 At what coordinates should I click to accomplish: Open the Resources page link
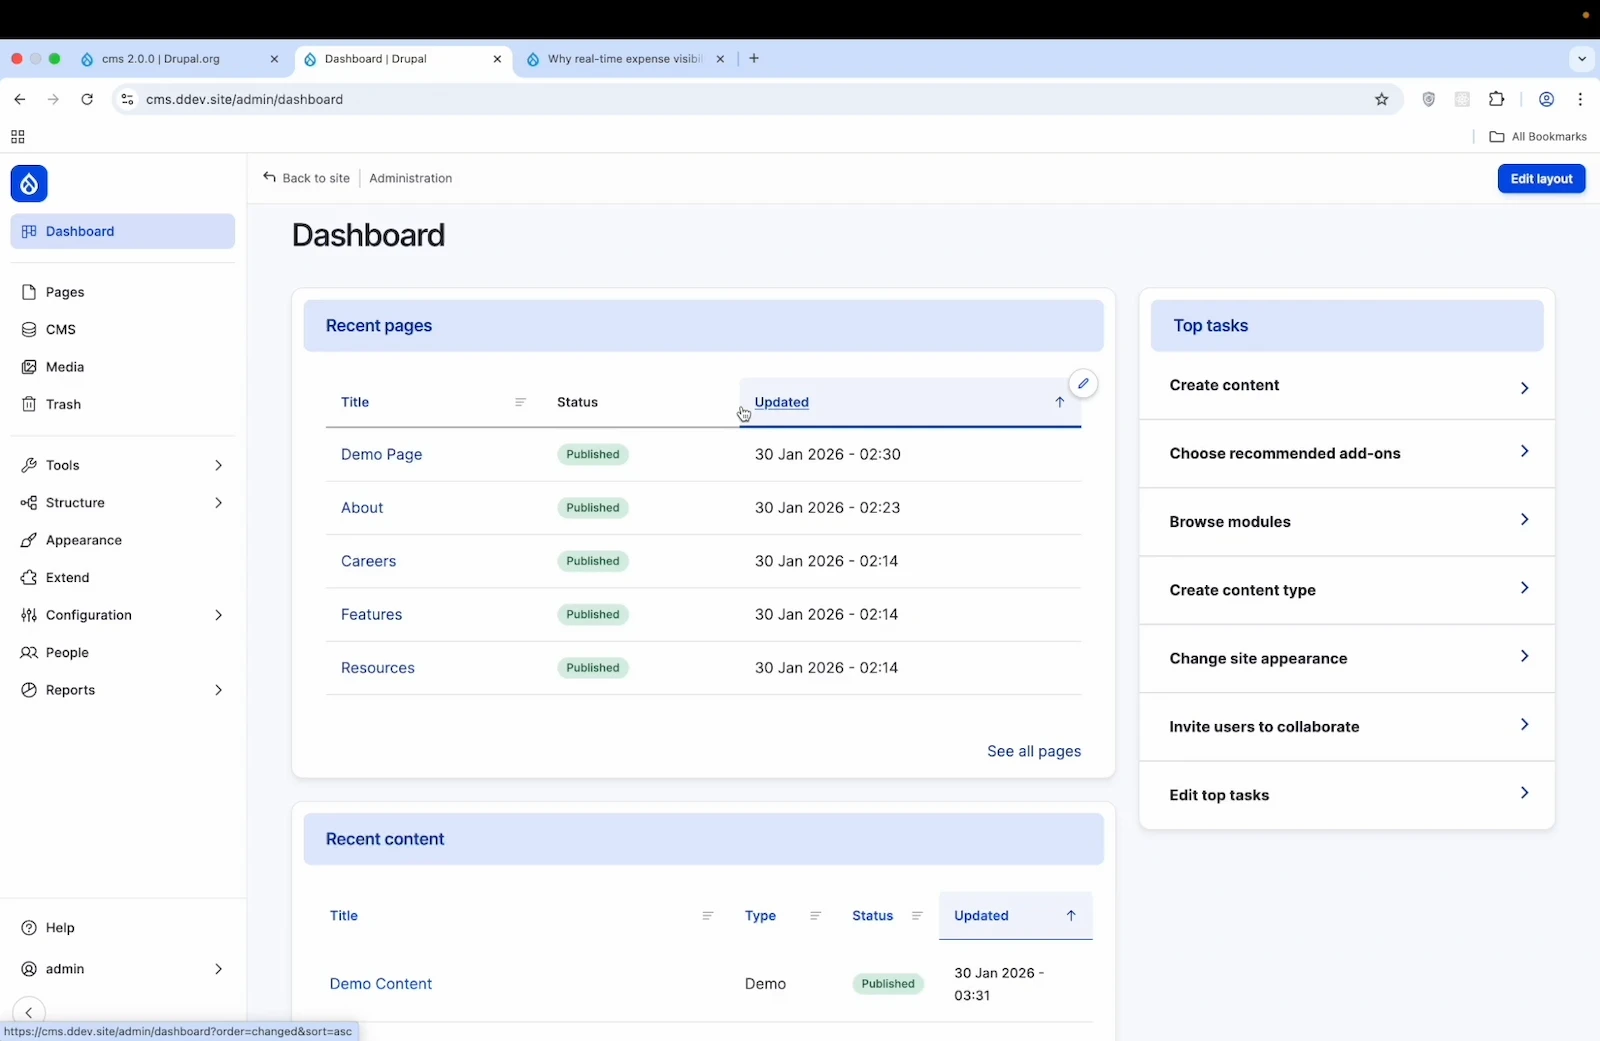coord(377,668)
